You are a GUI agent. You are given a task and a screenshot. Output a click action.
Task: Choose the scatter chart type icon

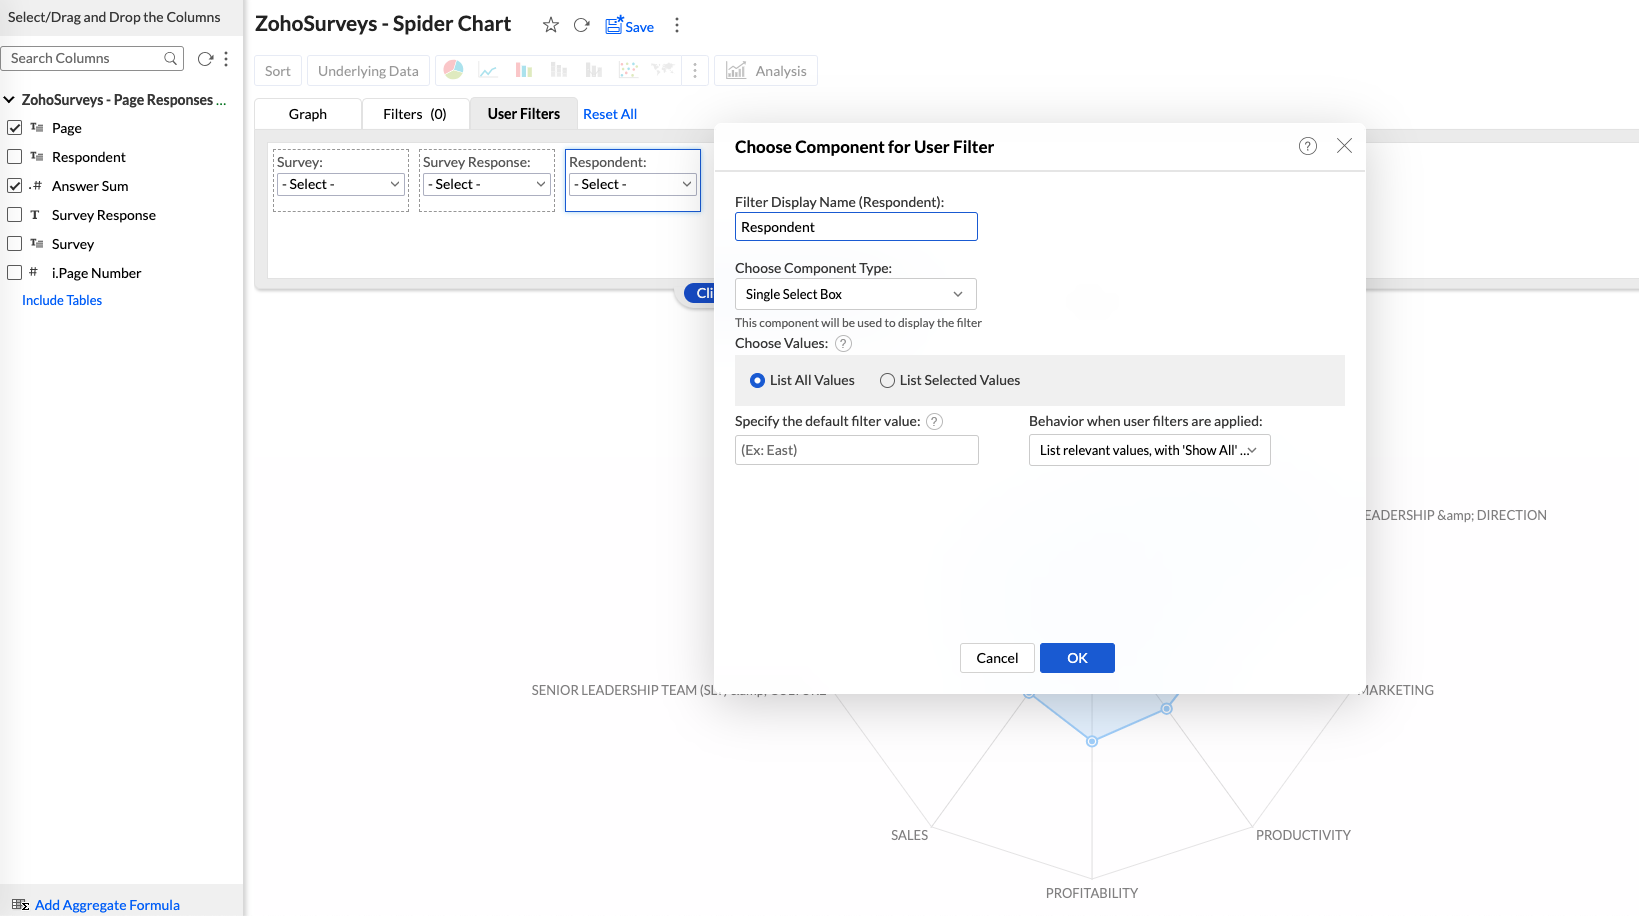[628, 70]
